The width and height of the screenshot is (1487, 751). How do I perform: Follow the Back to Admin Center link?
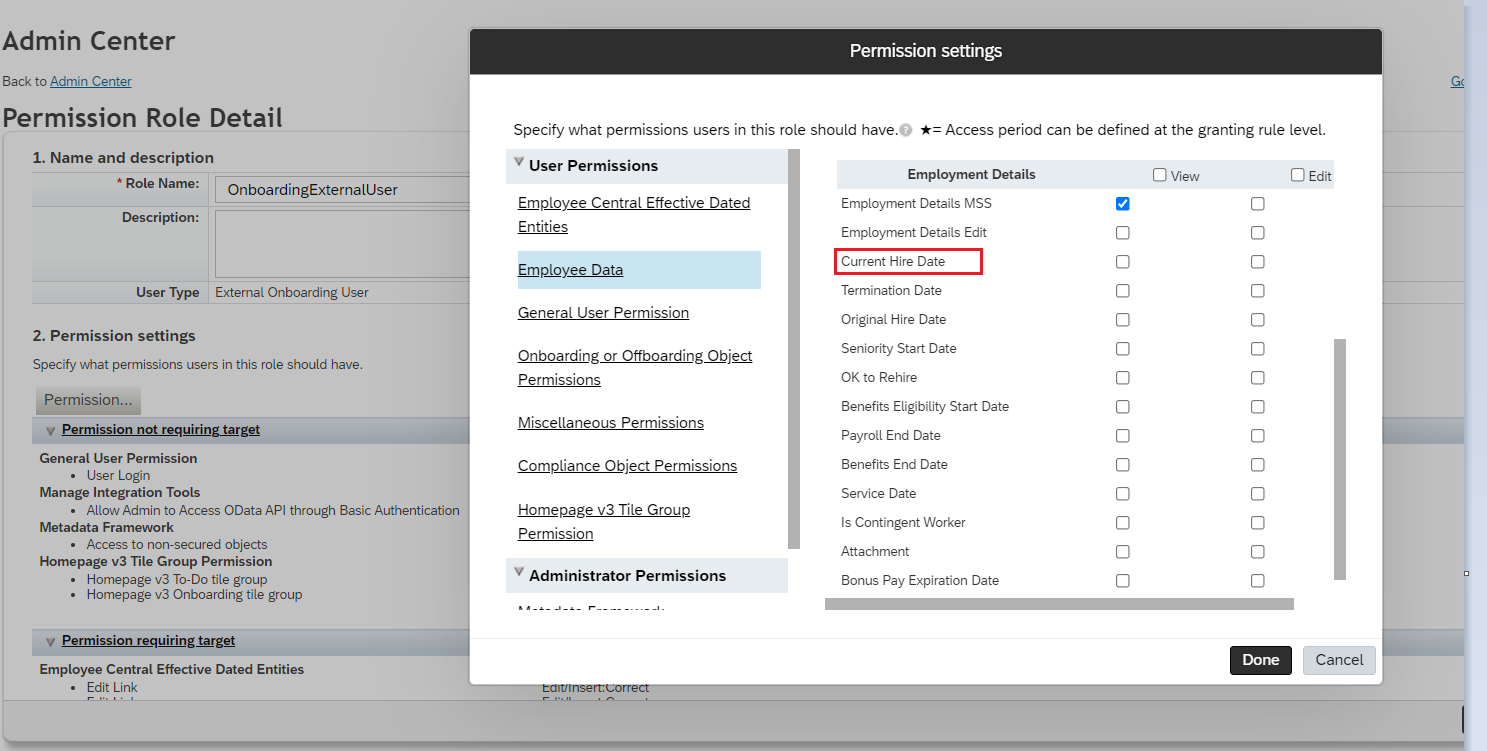point(91,81)
